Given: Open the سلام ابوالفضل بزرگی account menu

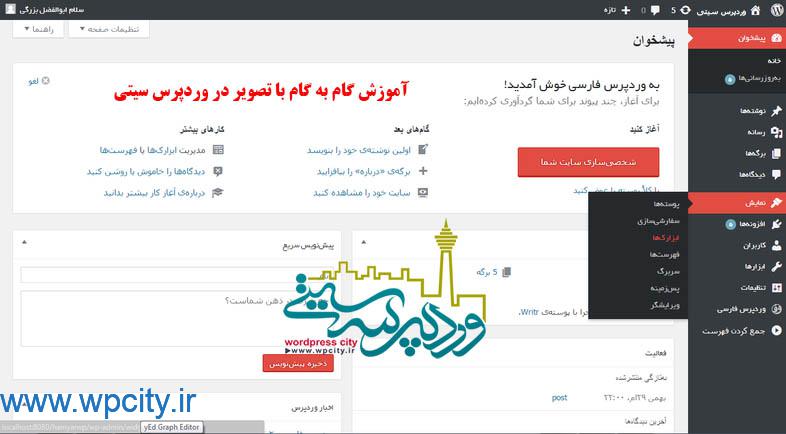Looking at the screenshot, I should (45, 10).
